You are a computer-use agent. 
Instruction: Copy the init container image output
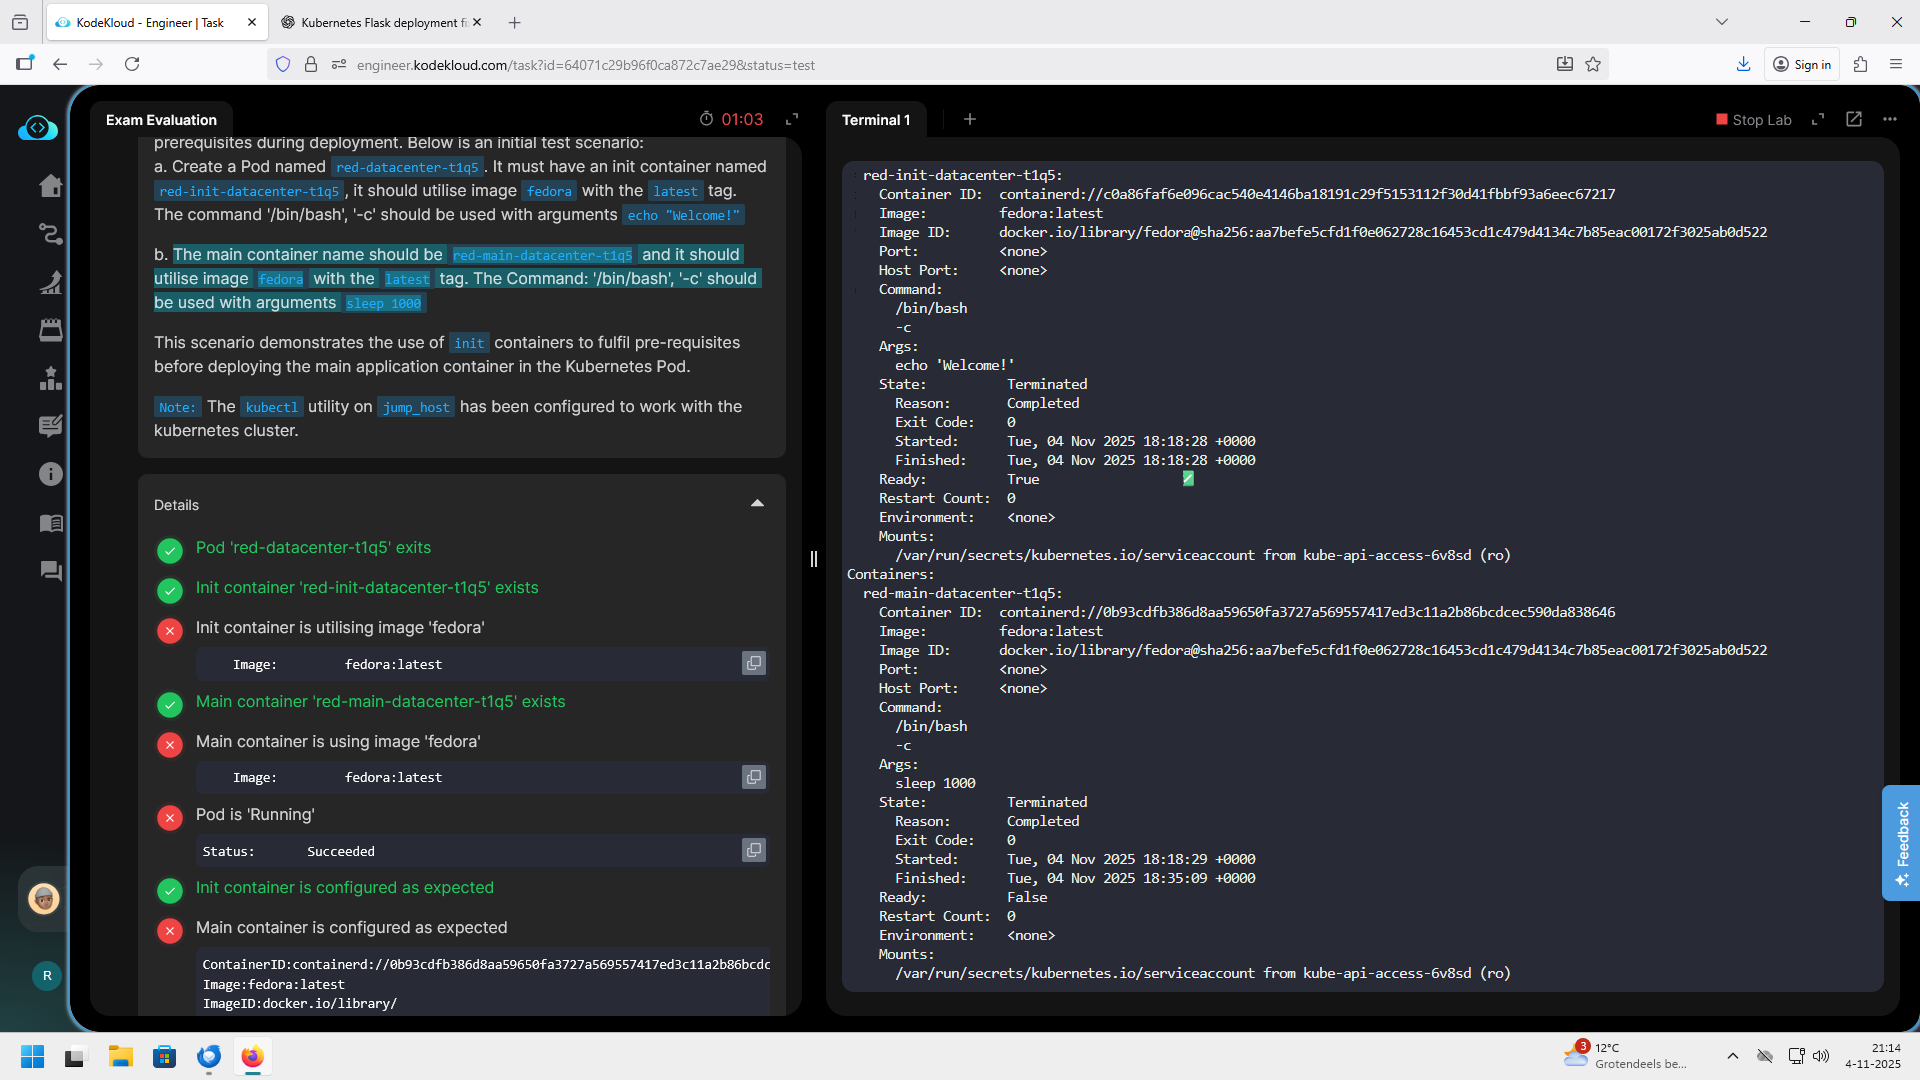[x=754, y=663]
